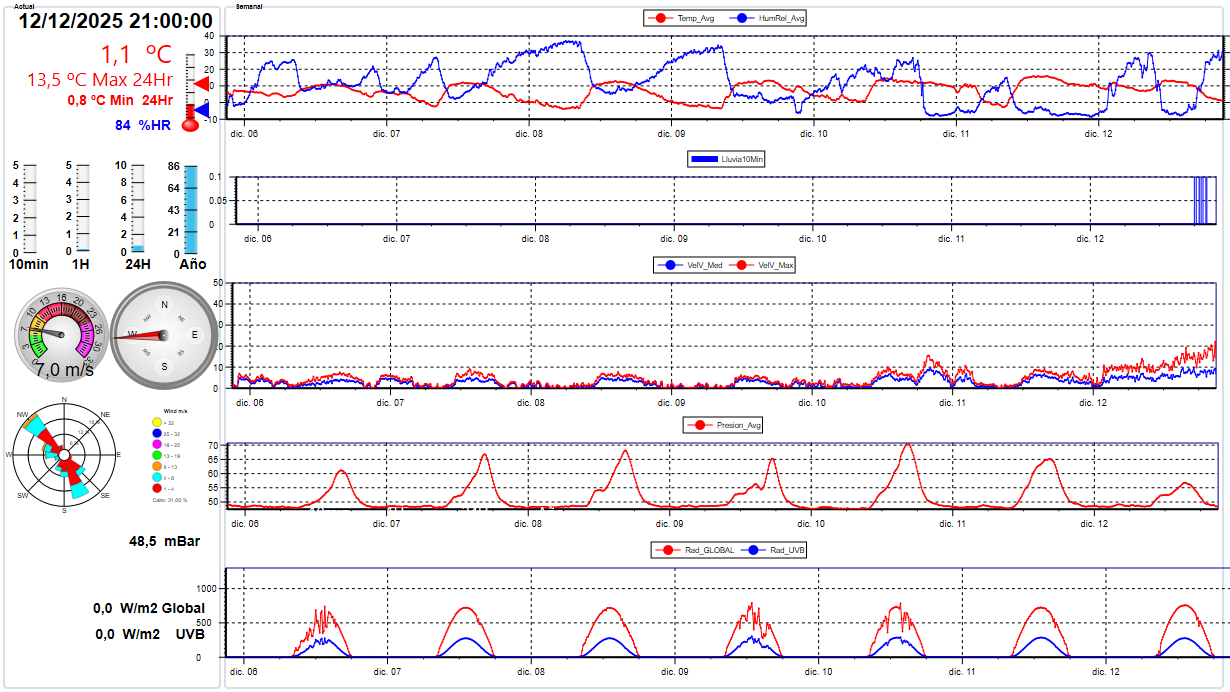
Task: Click the Año rainfall gauge bar
Action: pyautogui.click(x=190, y=209)
